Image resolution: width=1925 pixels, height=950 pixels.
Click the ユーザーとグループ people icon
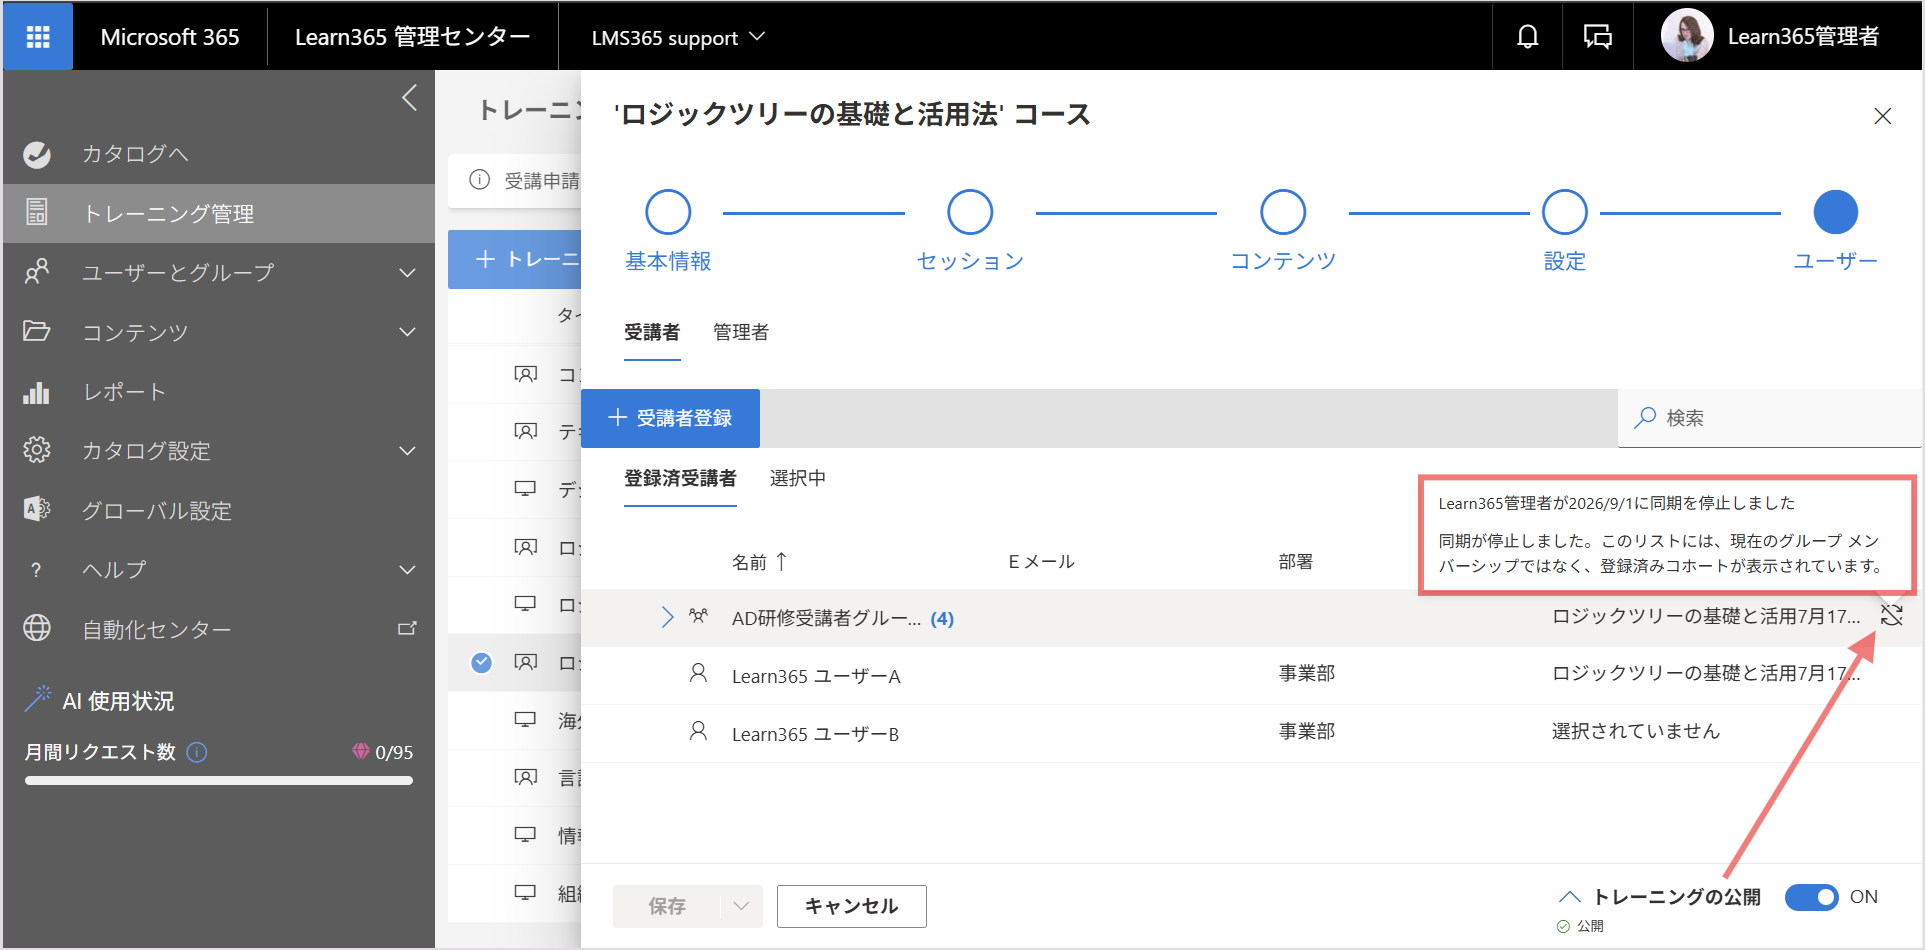click(37, 272)
